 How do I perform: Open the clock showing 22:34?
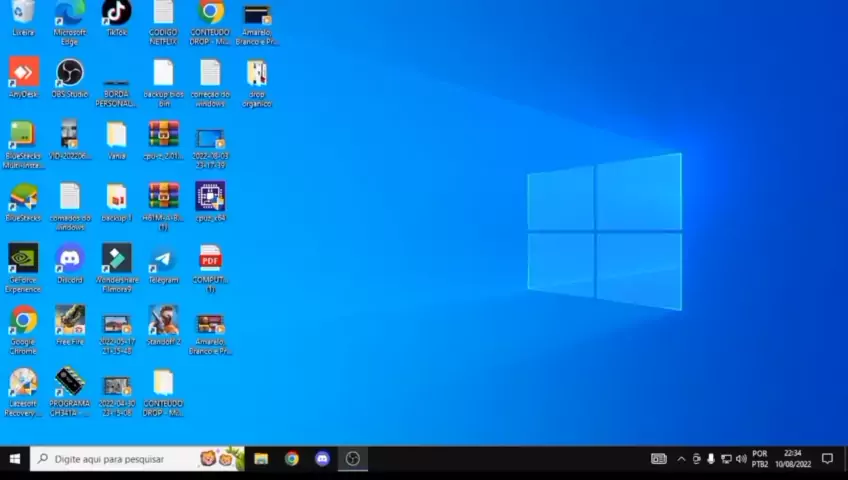(x=793, y=459)
